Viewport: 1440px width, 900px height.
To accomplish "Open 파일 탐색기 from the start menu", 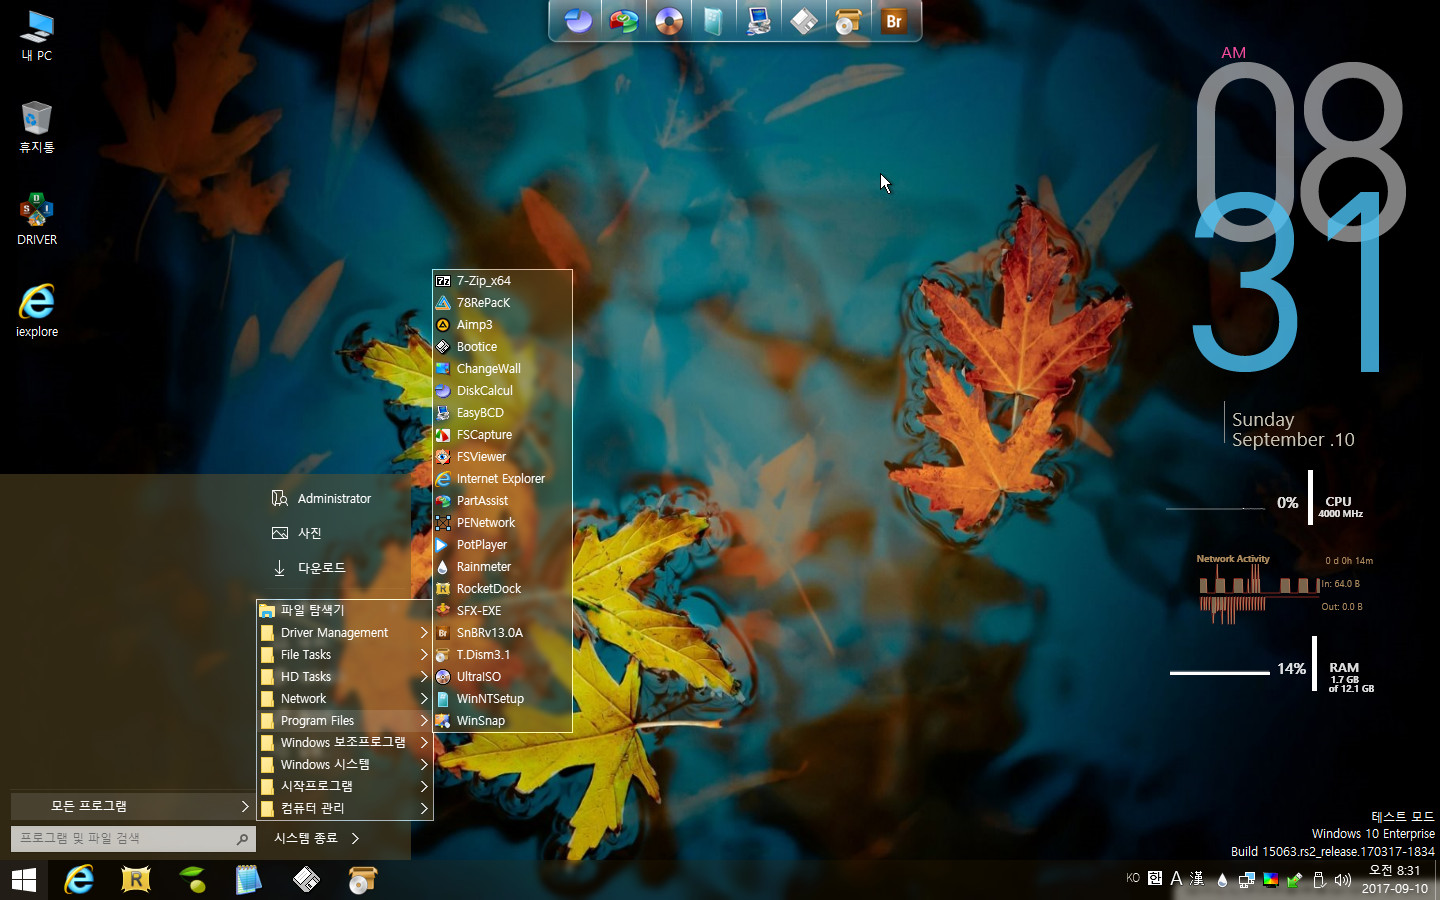I will click(x=345, y=610).
